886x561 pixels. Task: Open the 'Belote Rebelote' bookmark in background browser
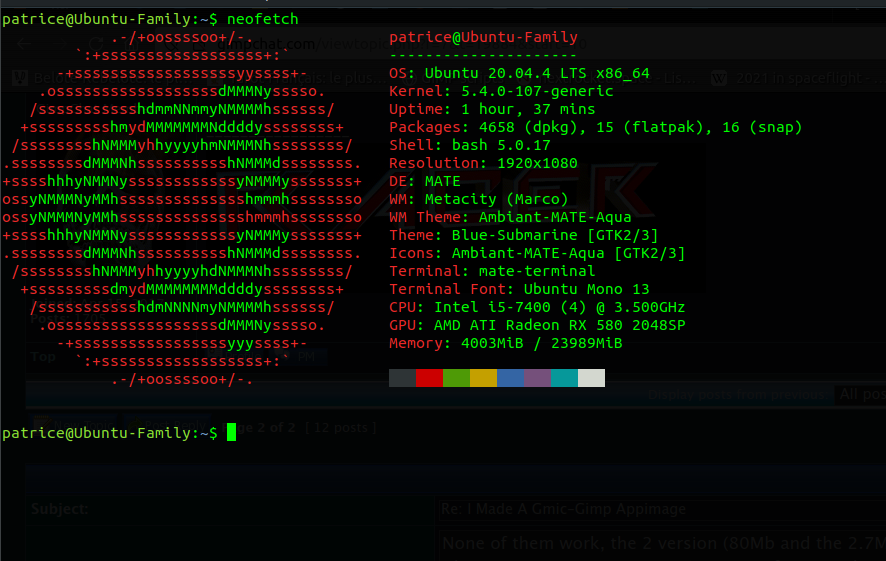[104, 78]
